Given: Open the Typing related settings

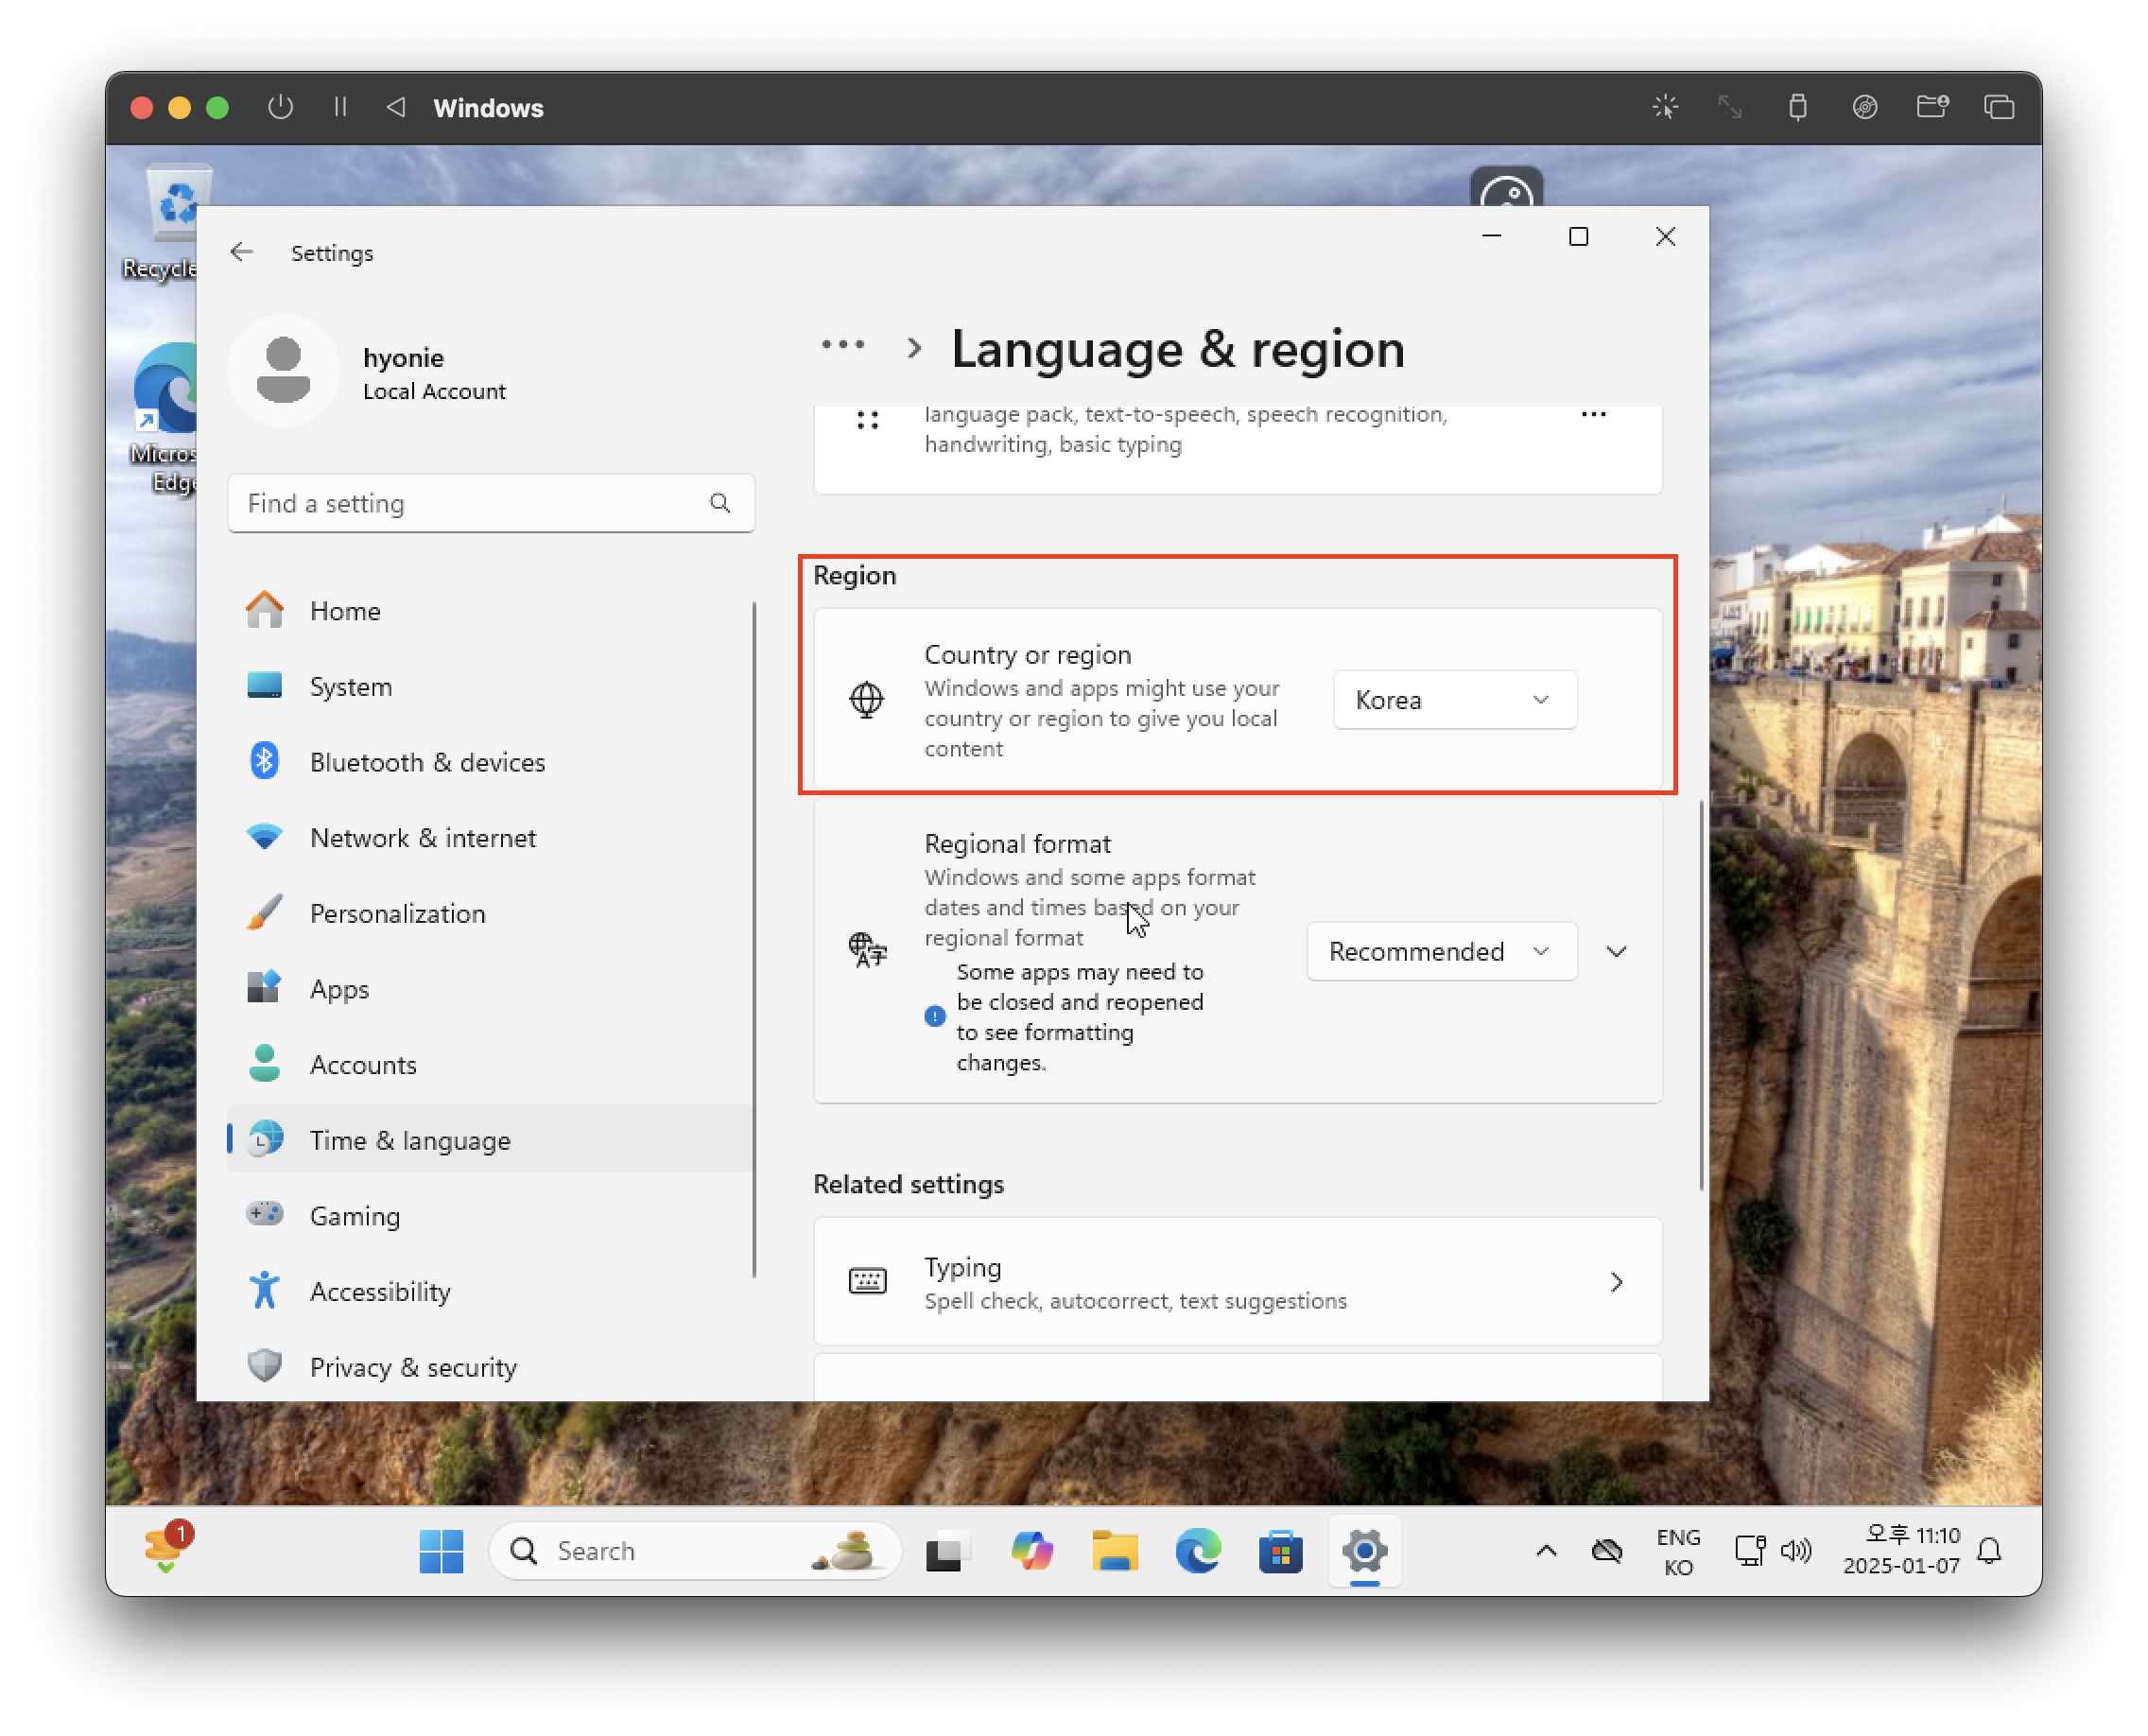Looking at the screenshot, I should (1237, 1282).
